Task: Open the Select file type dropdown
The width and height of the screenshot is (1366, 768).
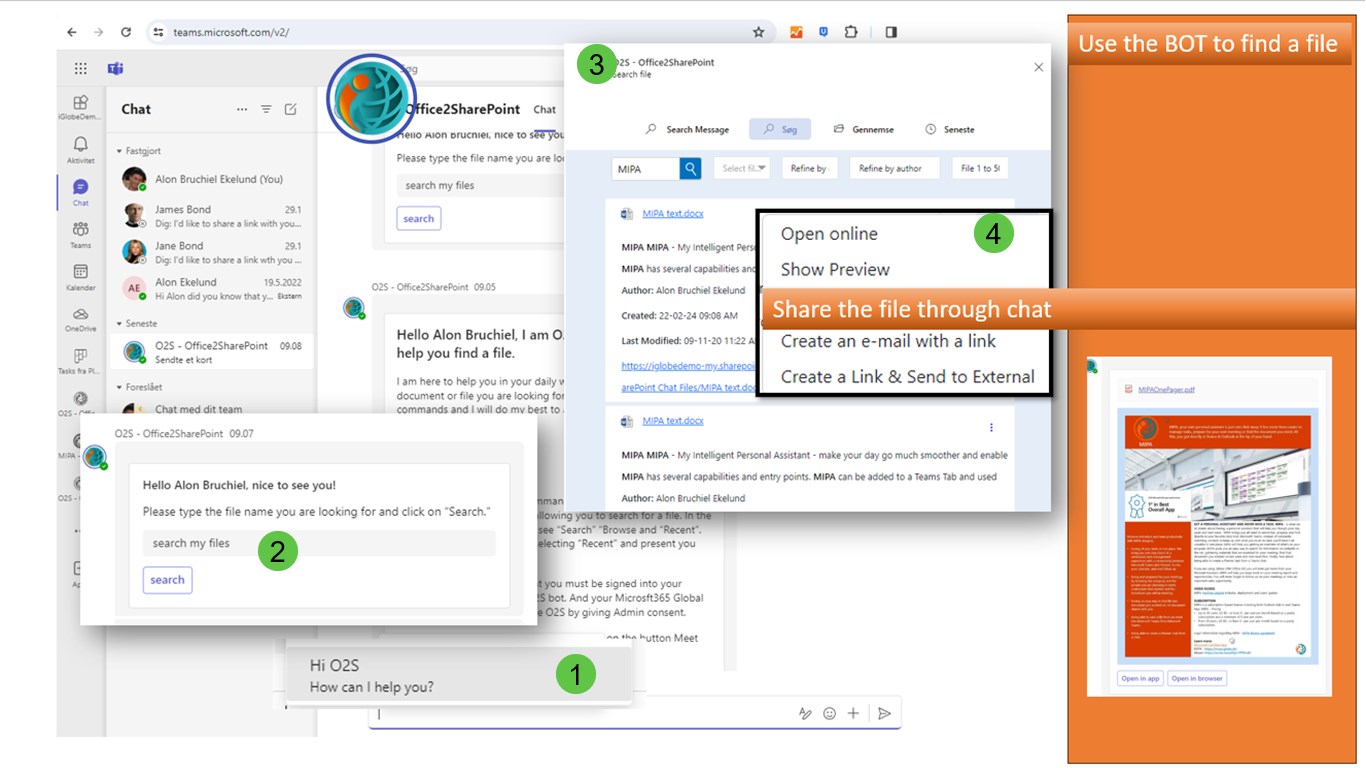Action: pyautogui.click(x=742, y=169)
